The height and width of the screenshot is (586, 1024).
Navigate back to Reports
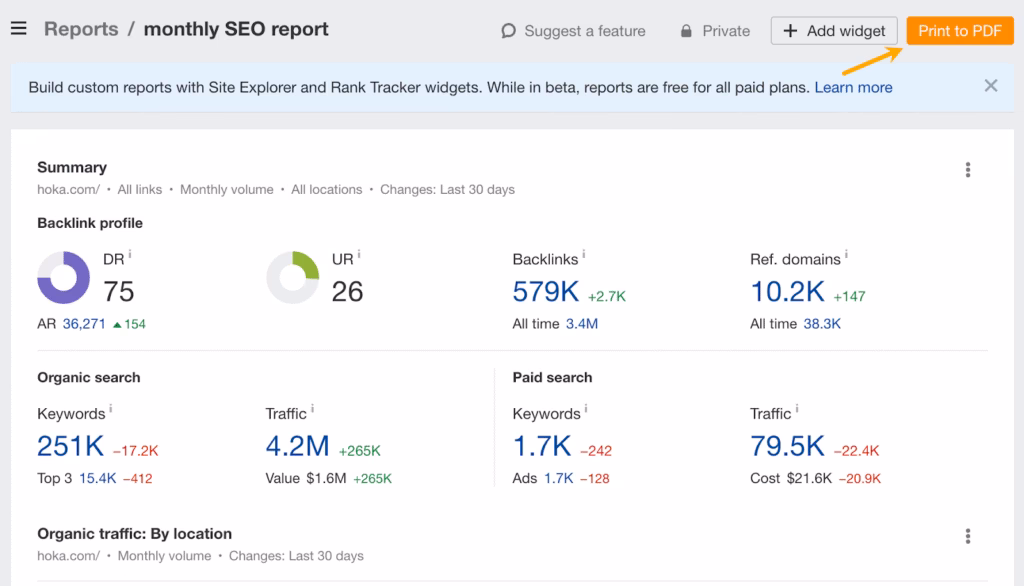[80, 29]
